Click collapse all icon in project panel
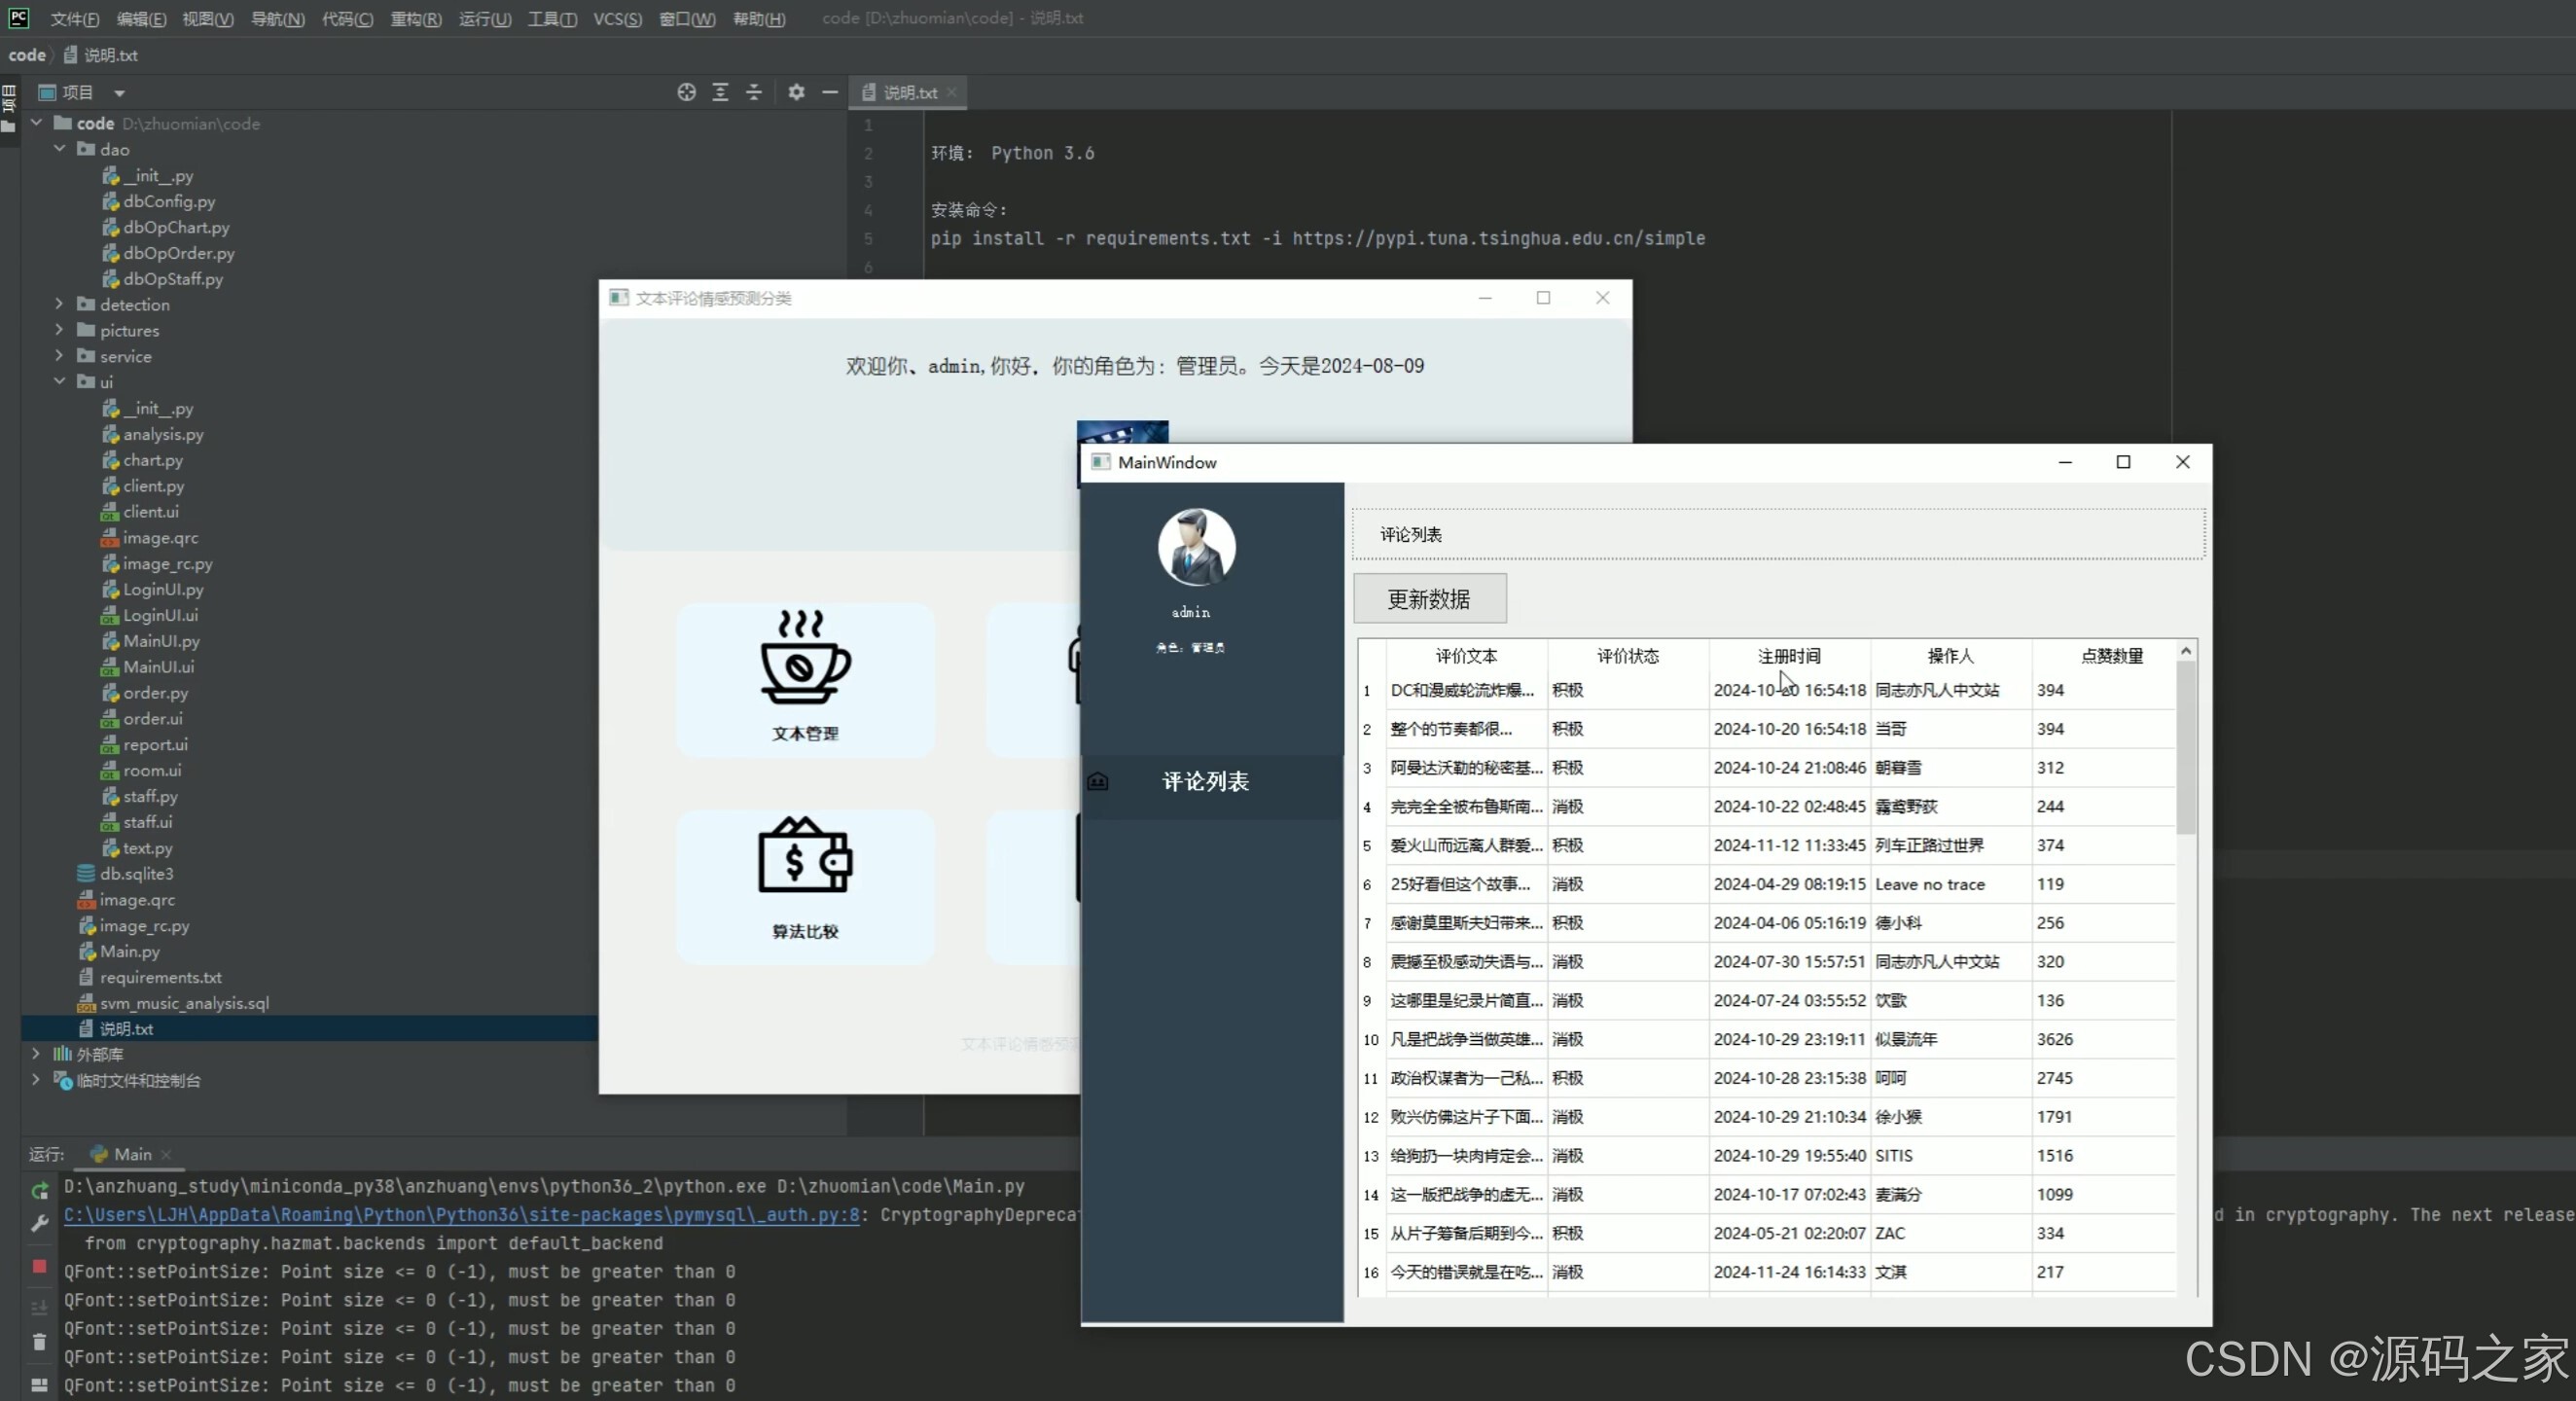The image size is (2576, 1401). point(754,92)
